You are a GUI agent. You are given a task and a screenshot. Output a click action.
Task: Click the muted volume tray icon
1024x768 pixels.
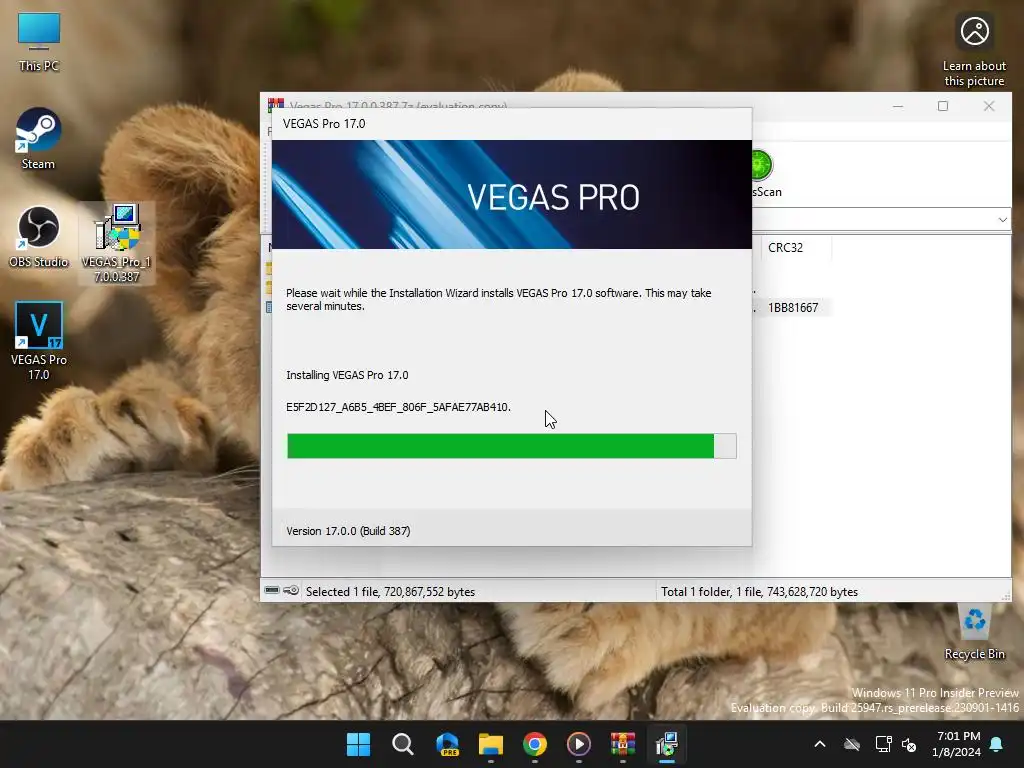point(908,744)
